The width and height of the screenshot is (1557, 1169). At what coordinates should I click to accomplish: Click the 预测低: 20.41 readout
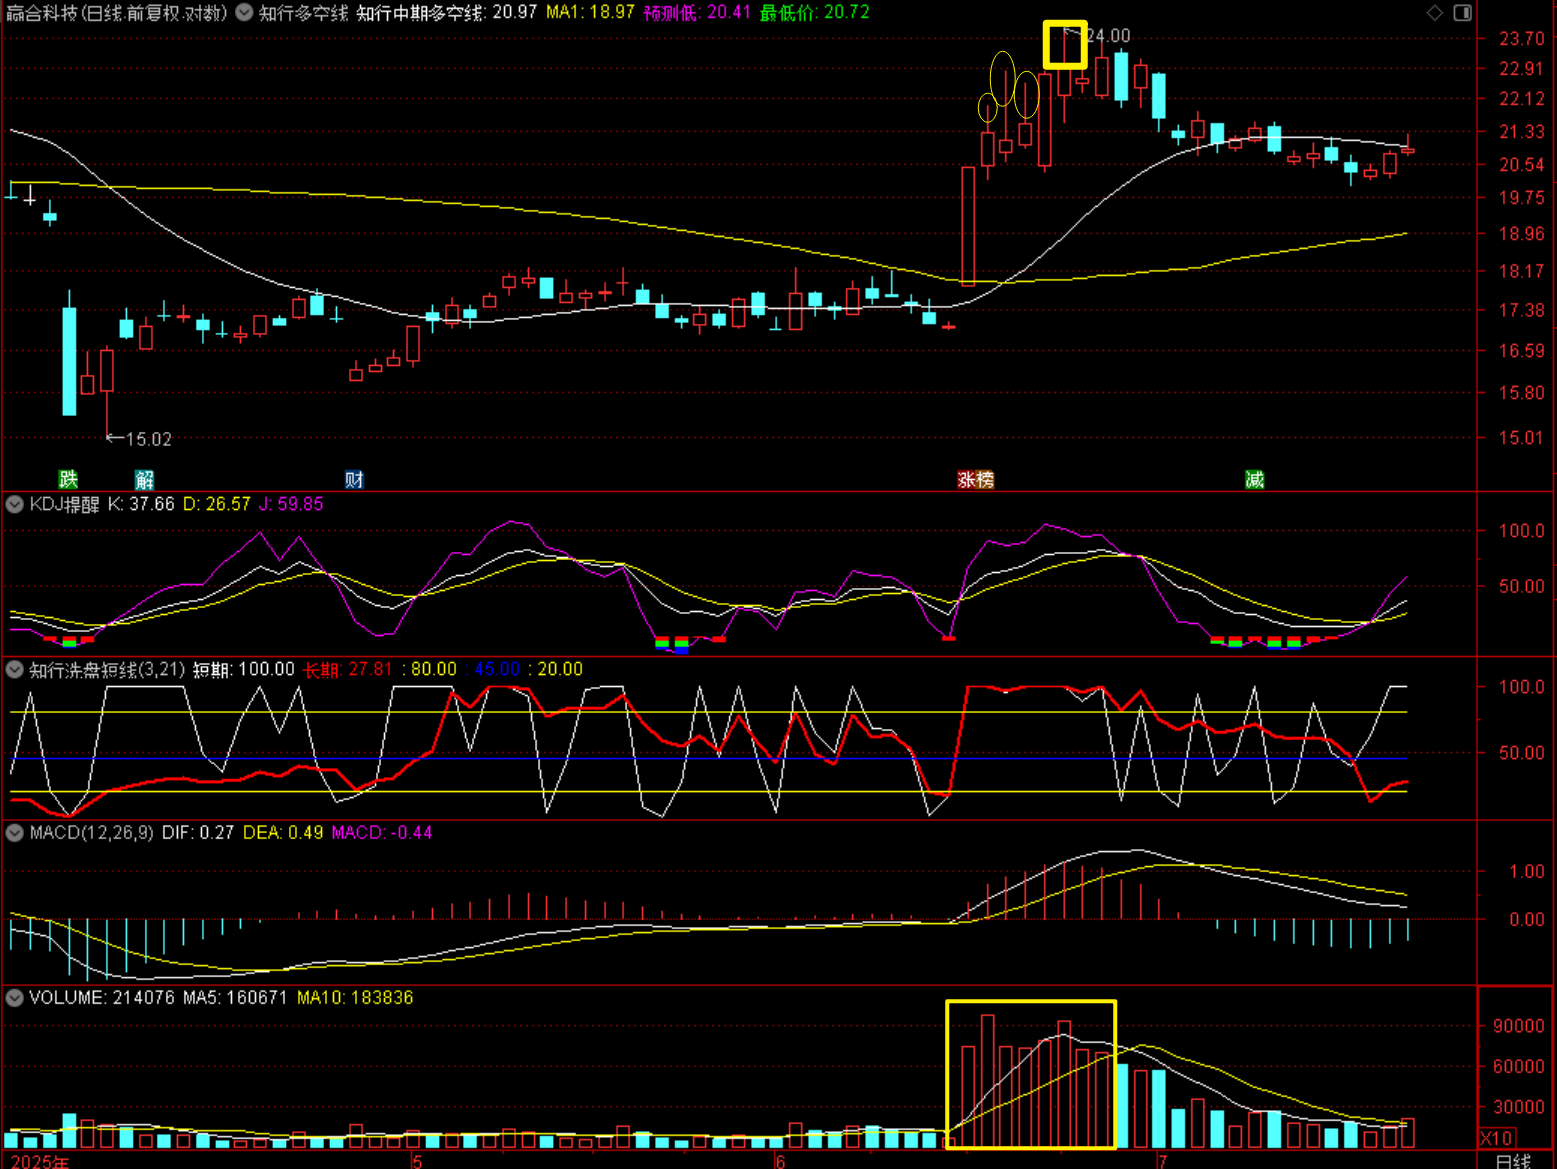click(x=697, y=13)
